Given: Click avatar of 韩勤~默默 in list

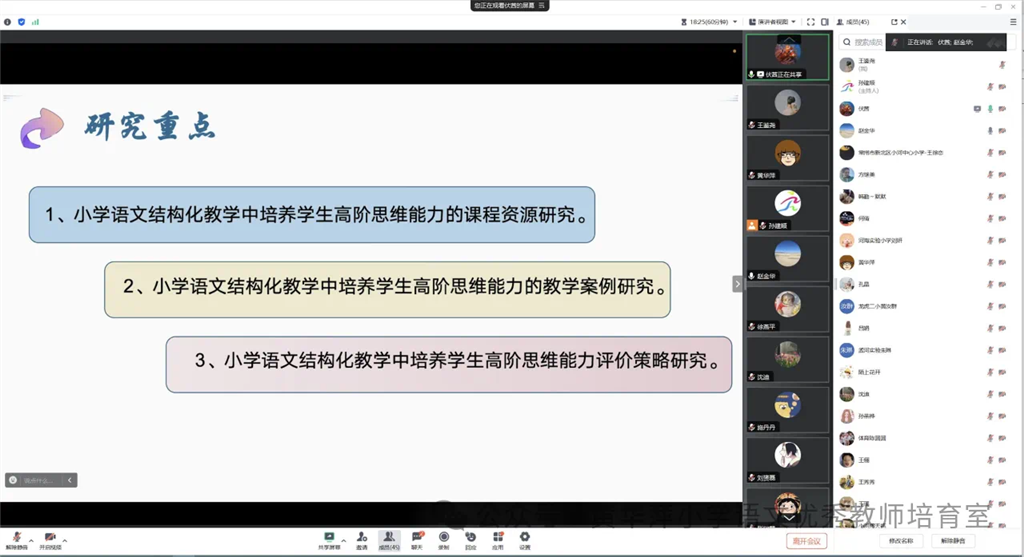Looking at the screenshot, I should tap(847, 197).
